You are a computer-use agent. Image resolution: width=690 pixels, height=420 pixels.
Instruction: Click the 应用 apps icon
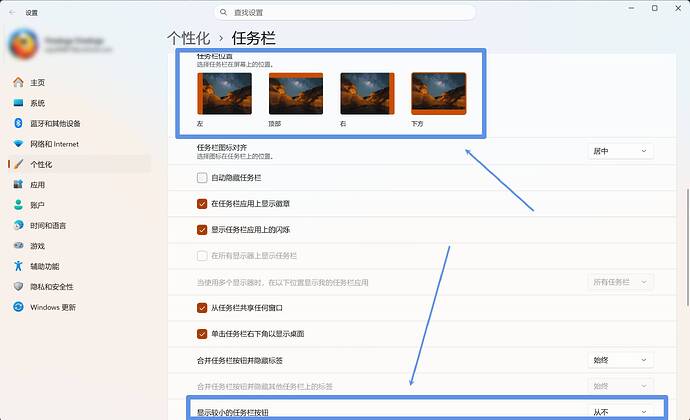[x=18, y=184]
